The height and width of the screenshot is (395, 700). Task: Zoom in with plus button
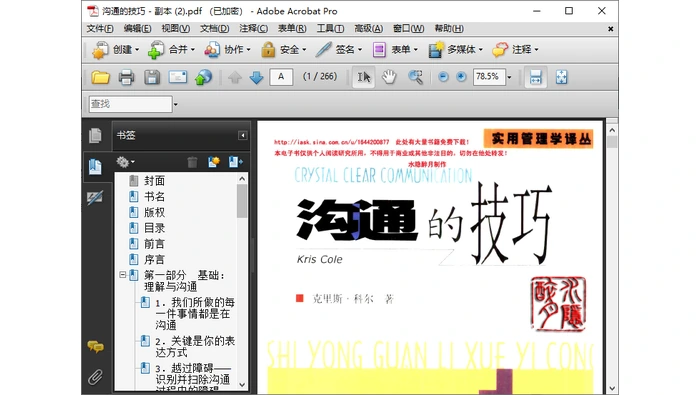pos(461,77)
